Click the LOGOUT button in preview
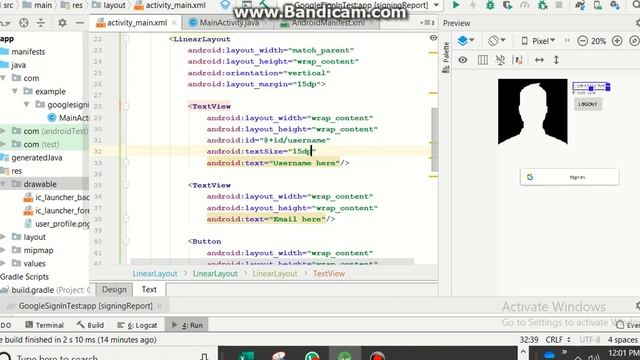 (x=588, y=104)
